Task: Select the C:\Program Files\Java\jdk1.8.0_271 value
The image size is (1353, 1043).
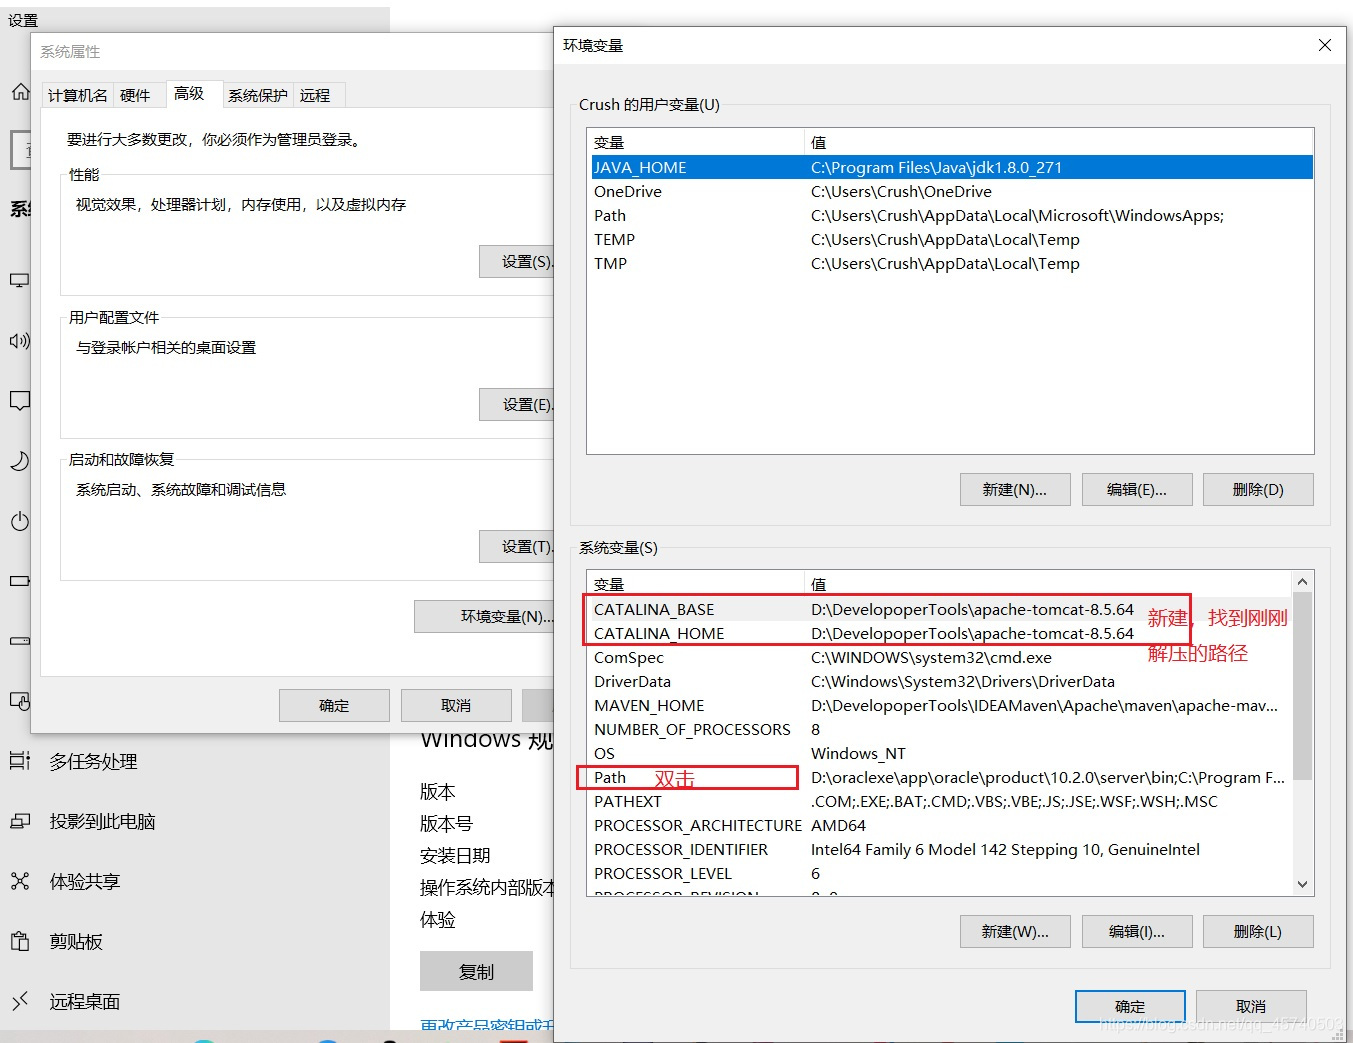Action: [936, 168]
